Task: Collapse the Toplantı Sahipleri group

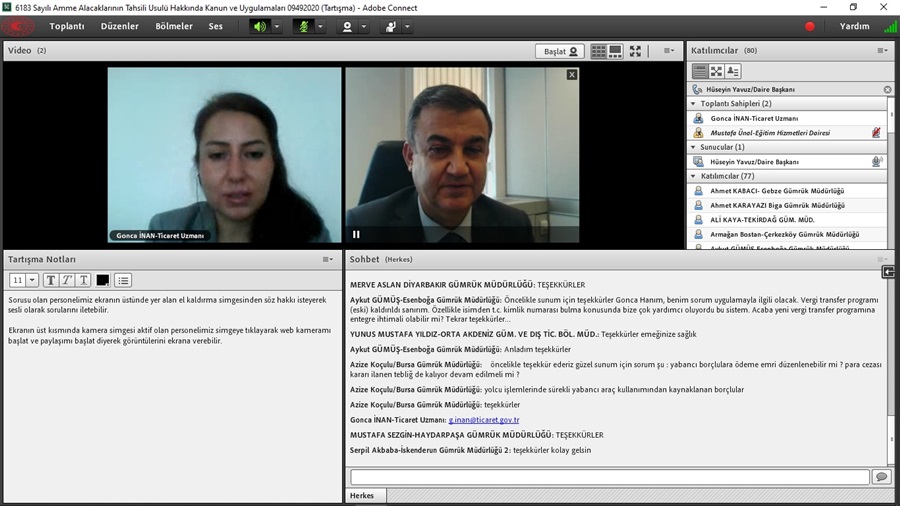Action: point(693,104)
